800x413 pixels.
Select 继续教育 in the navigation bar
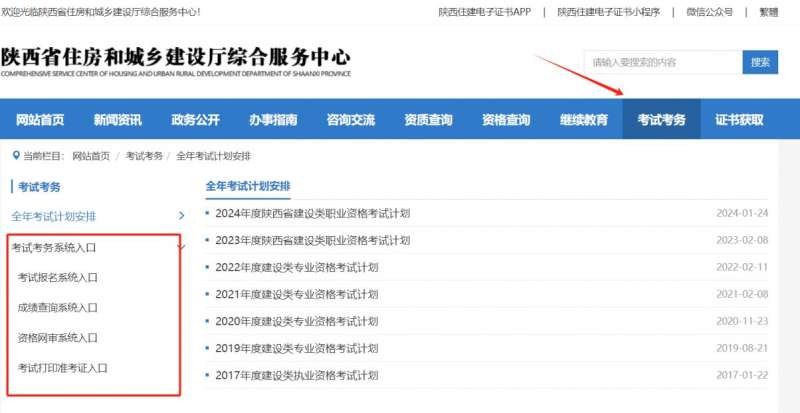[584, 120]
